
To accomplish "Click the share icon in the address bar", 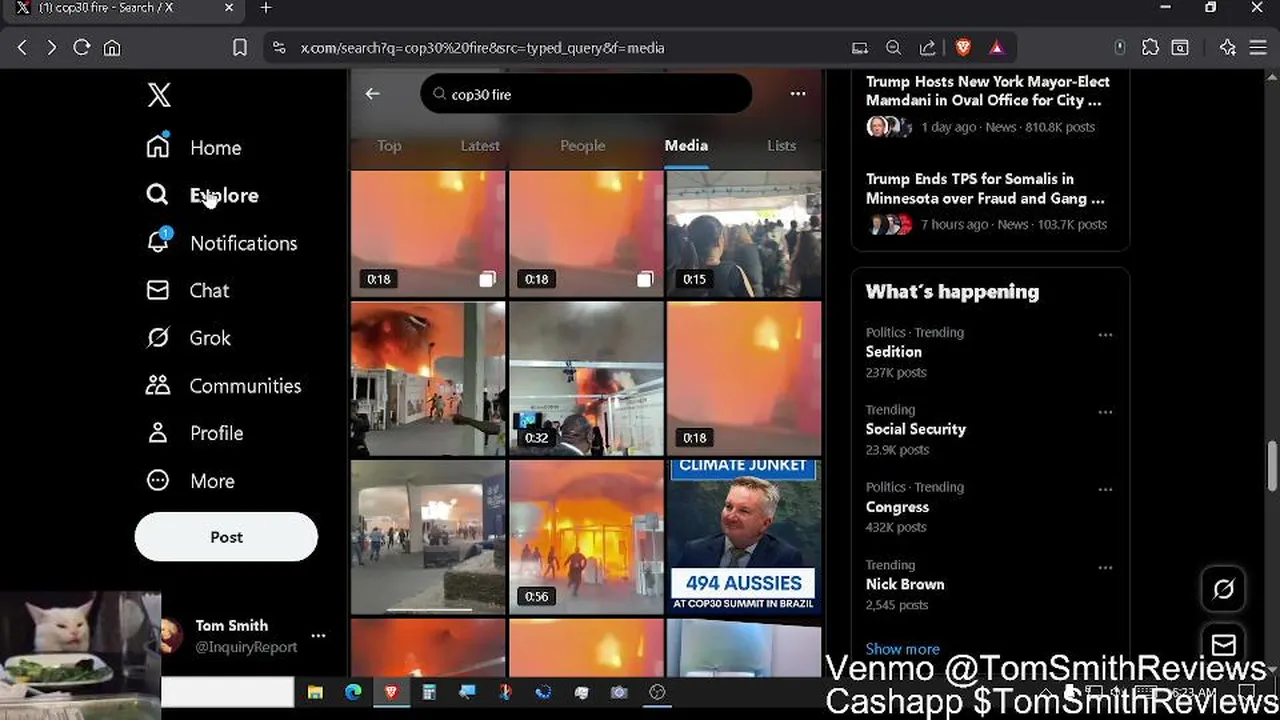I will pyautogui.click(x=927, y=47).
